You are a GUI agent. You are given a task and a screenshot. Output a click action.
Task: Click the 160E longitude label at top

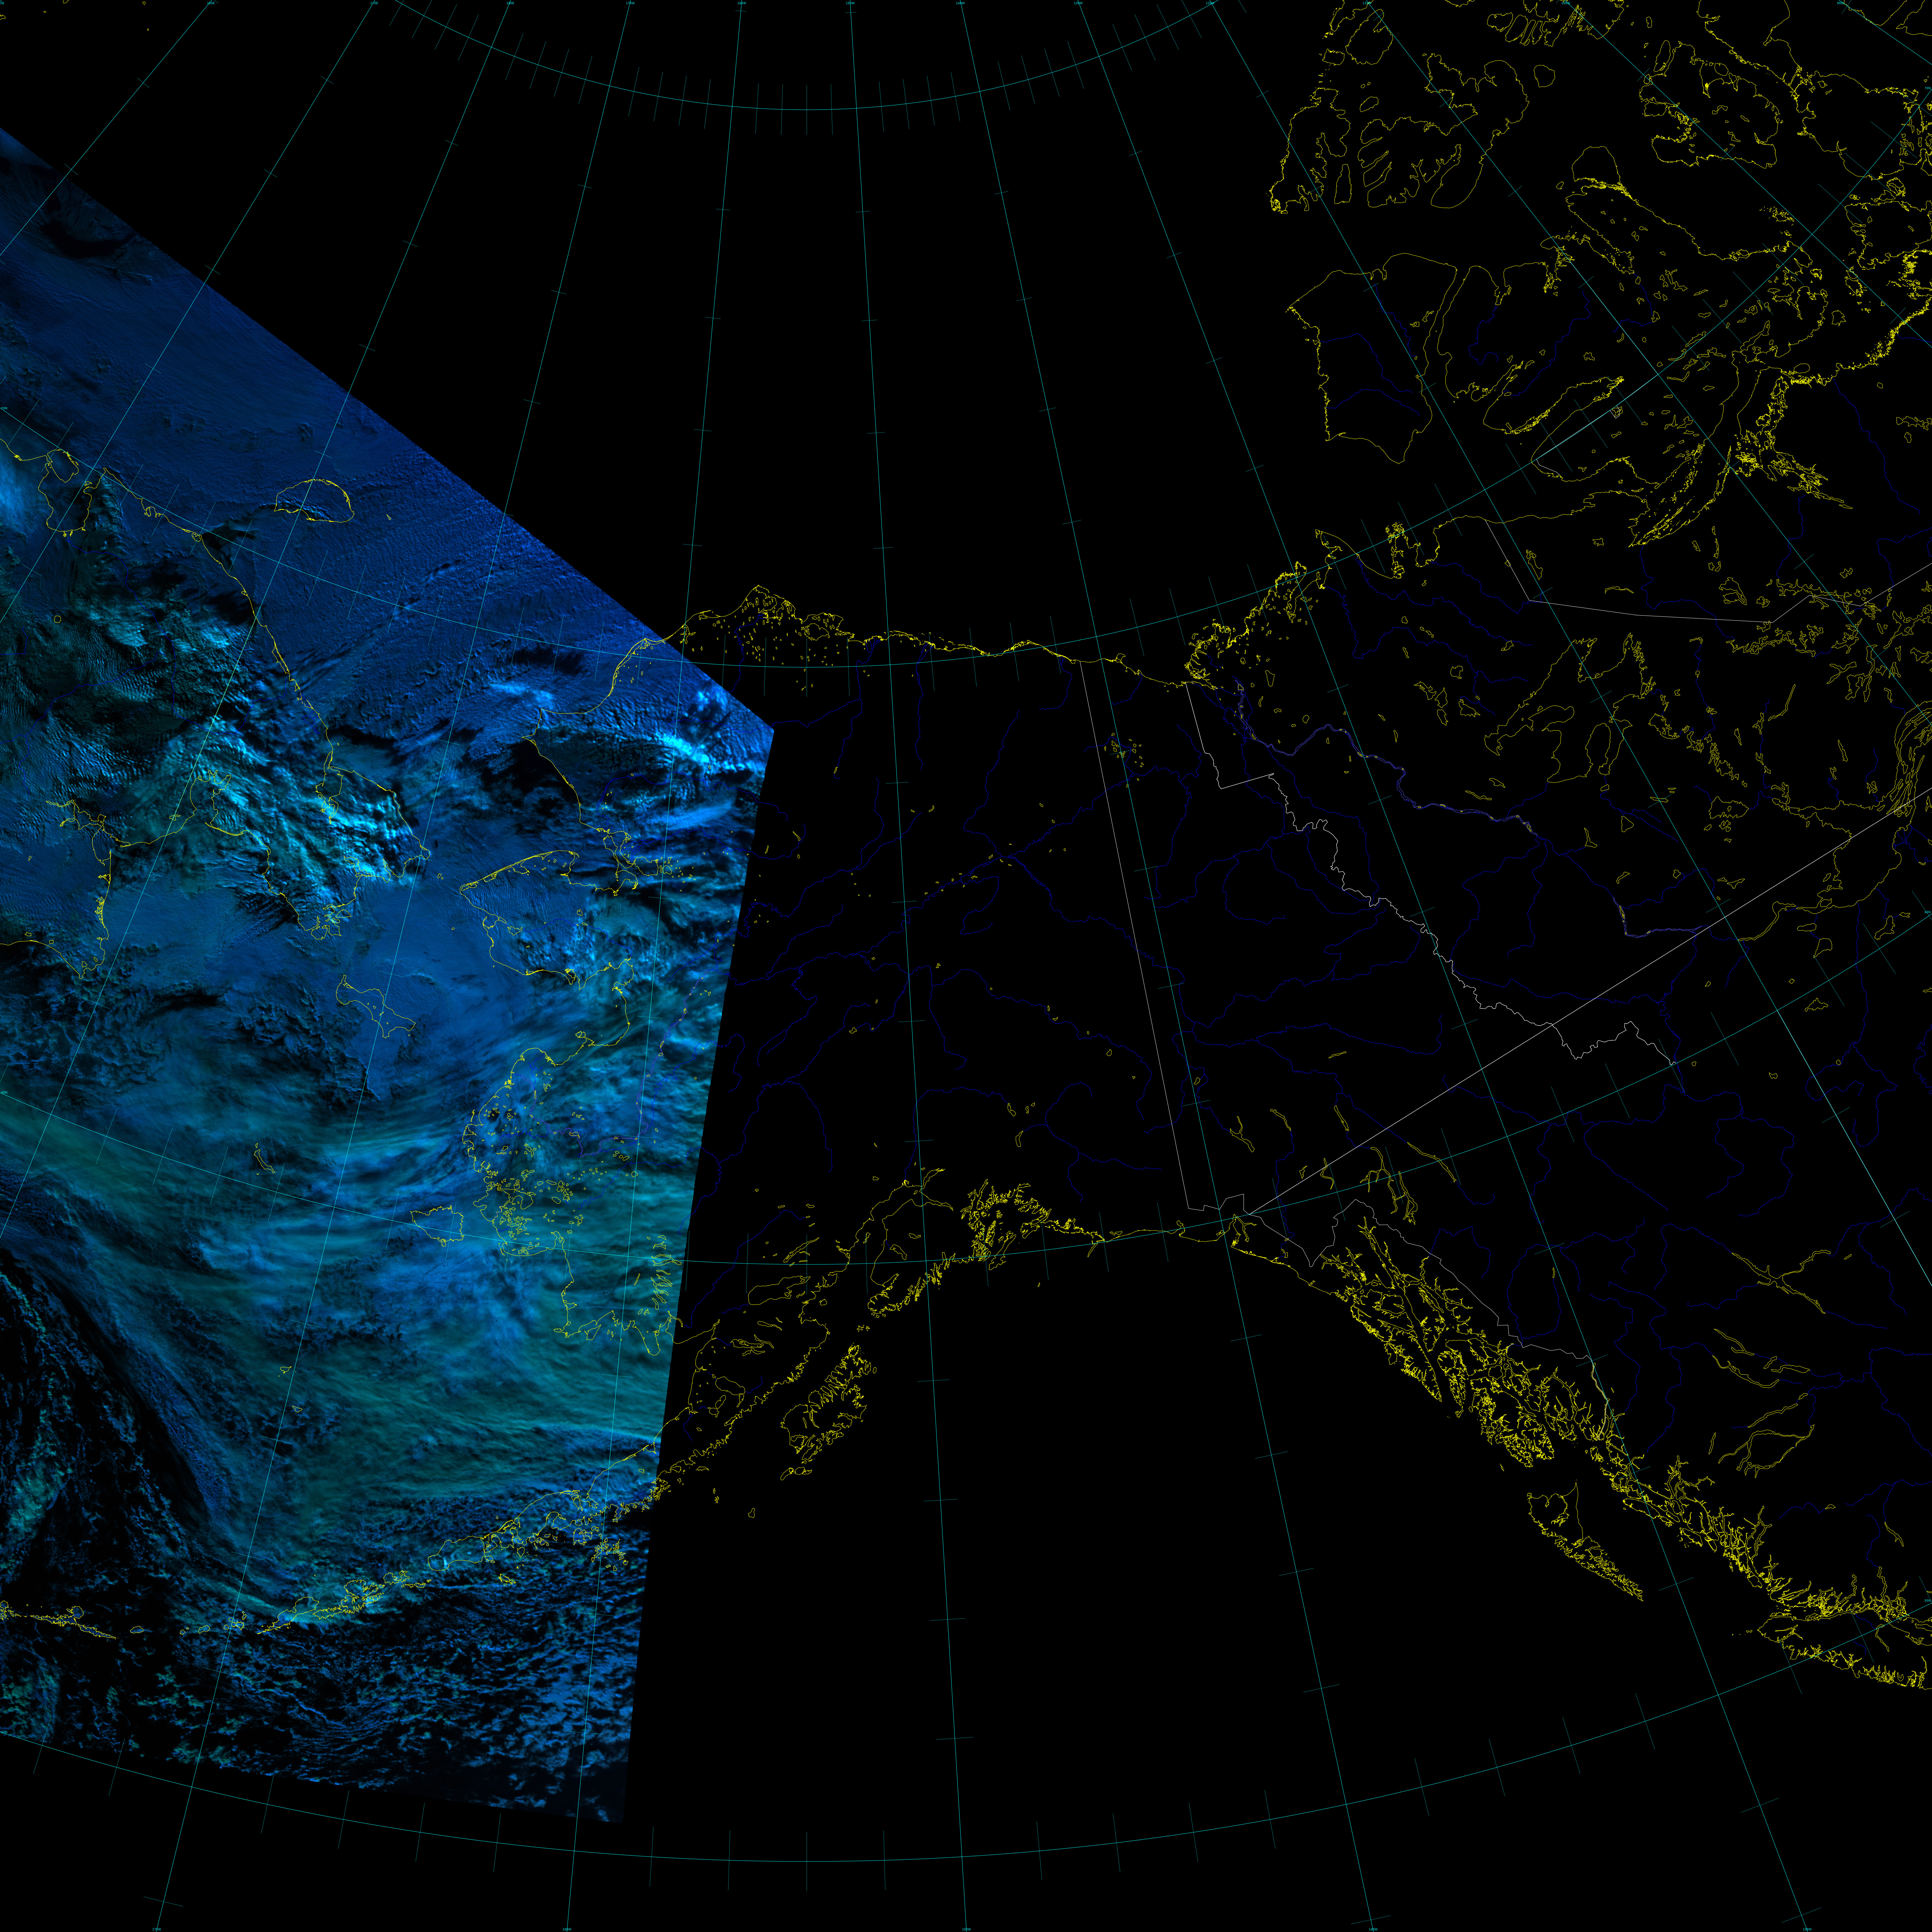pyautogui.click(x=211, y=3)
